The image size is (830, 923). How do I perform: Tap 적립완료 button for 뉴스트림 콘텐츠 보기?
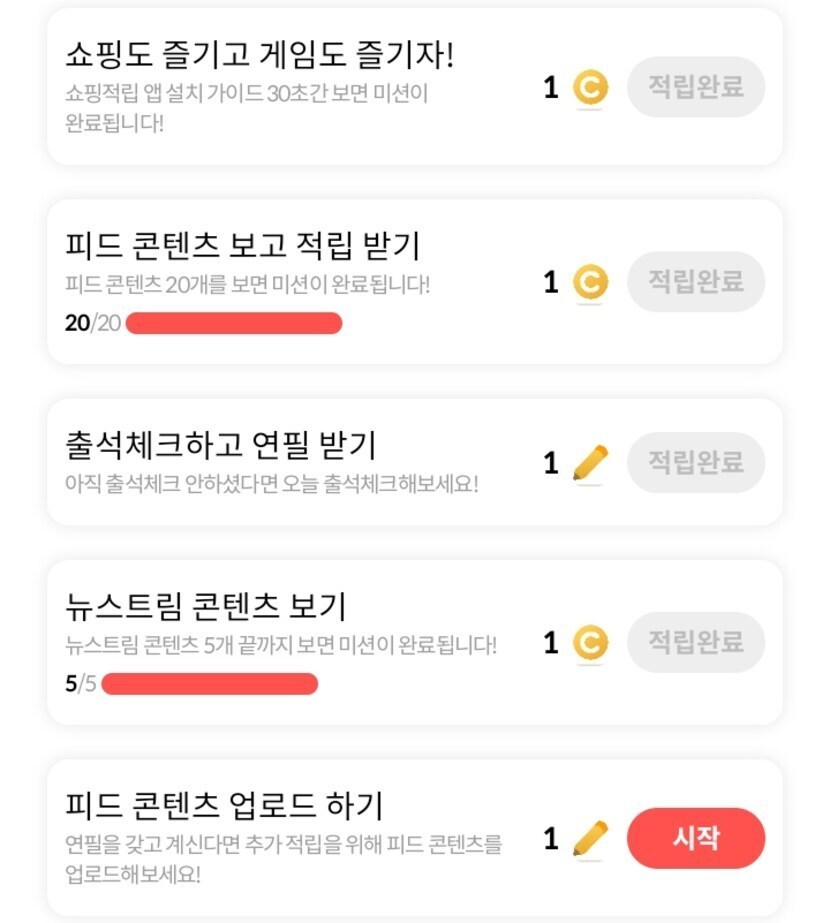(696, 642)
